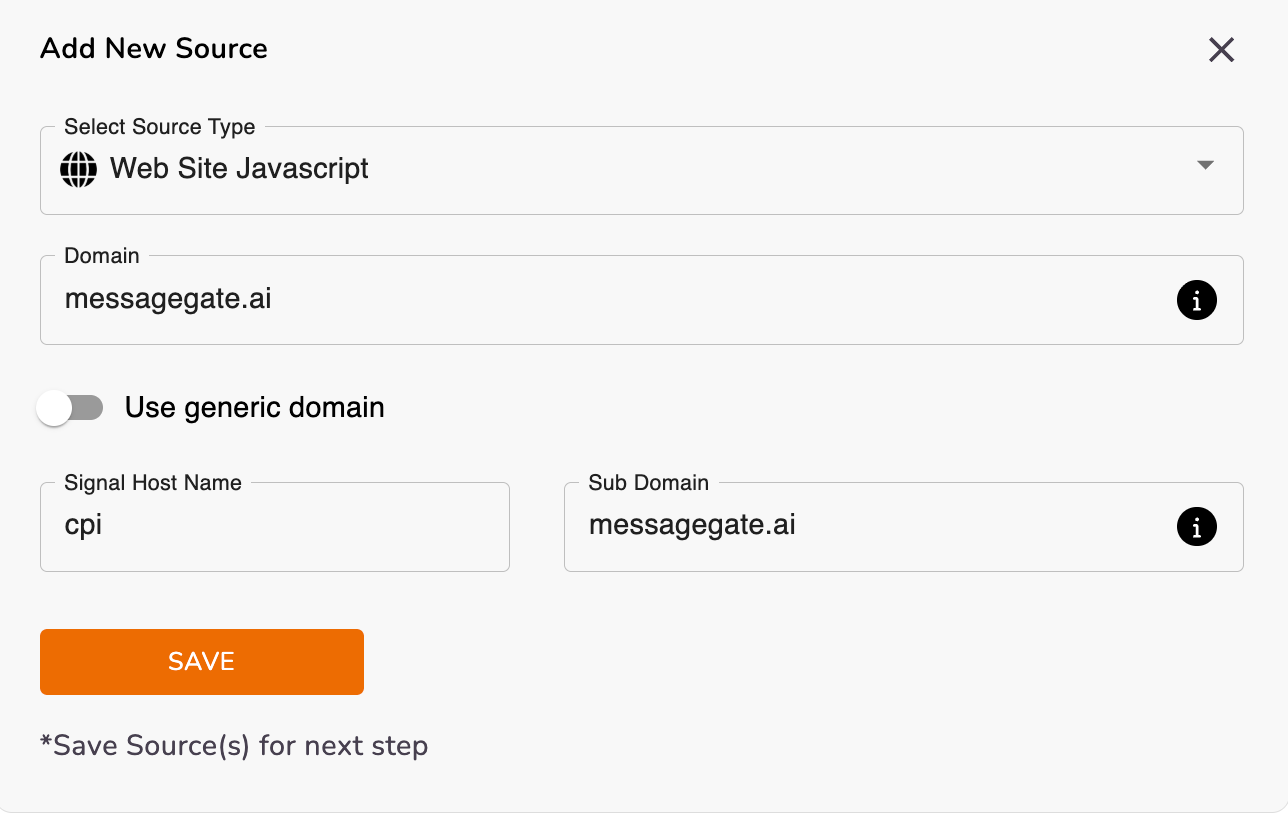
Task: Click the globe icon beside Web Site Javascript
Action: (79, 170)
